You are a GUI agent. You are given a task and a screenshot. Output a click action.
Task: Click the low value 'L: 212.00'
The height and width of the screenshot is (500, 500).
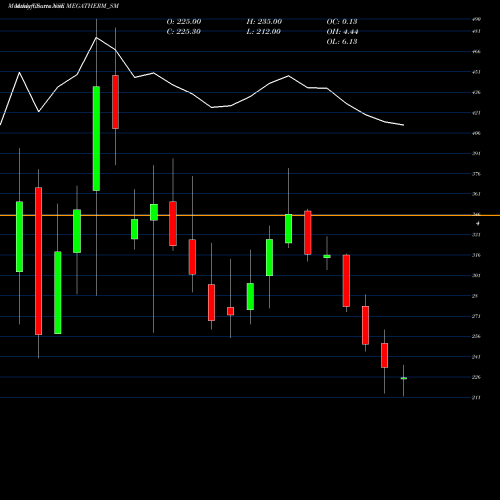[x=263, y=32]
